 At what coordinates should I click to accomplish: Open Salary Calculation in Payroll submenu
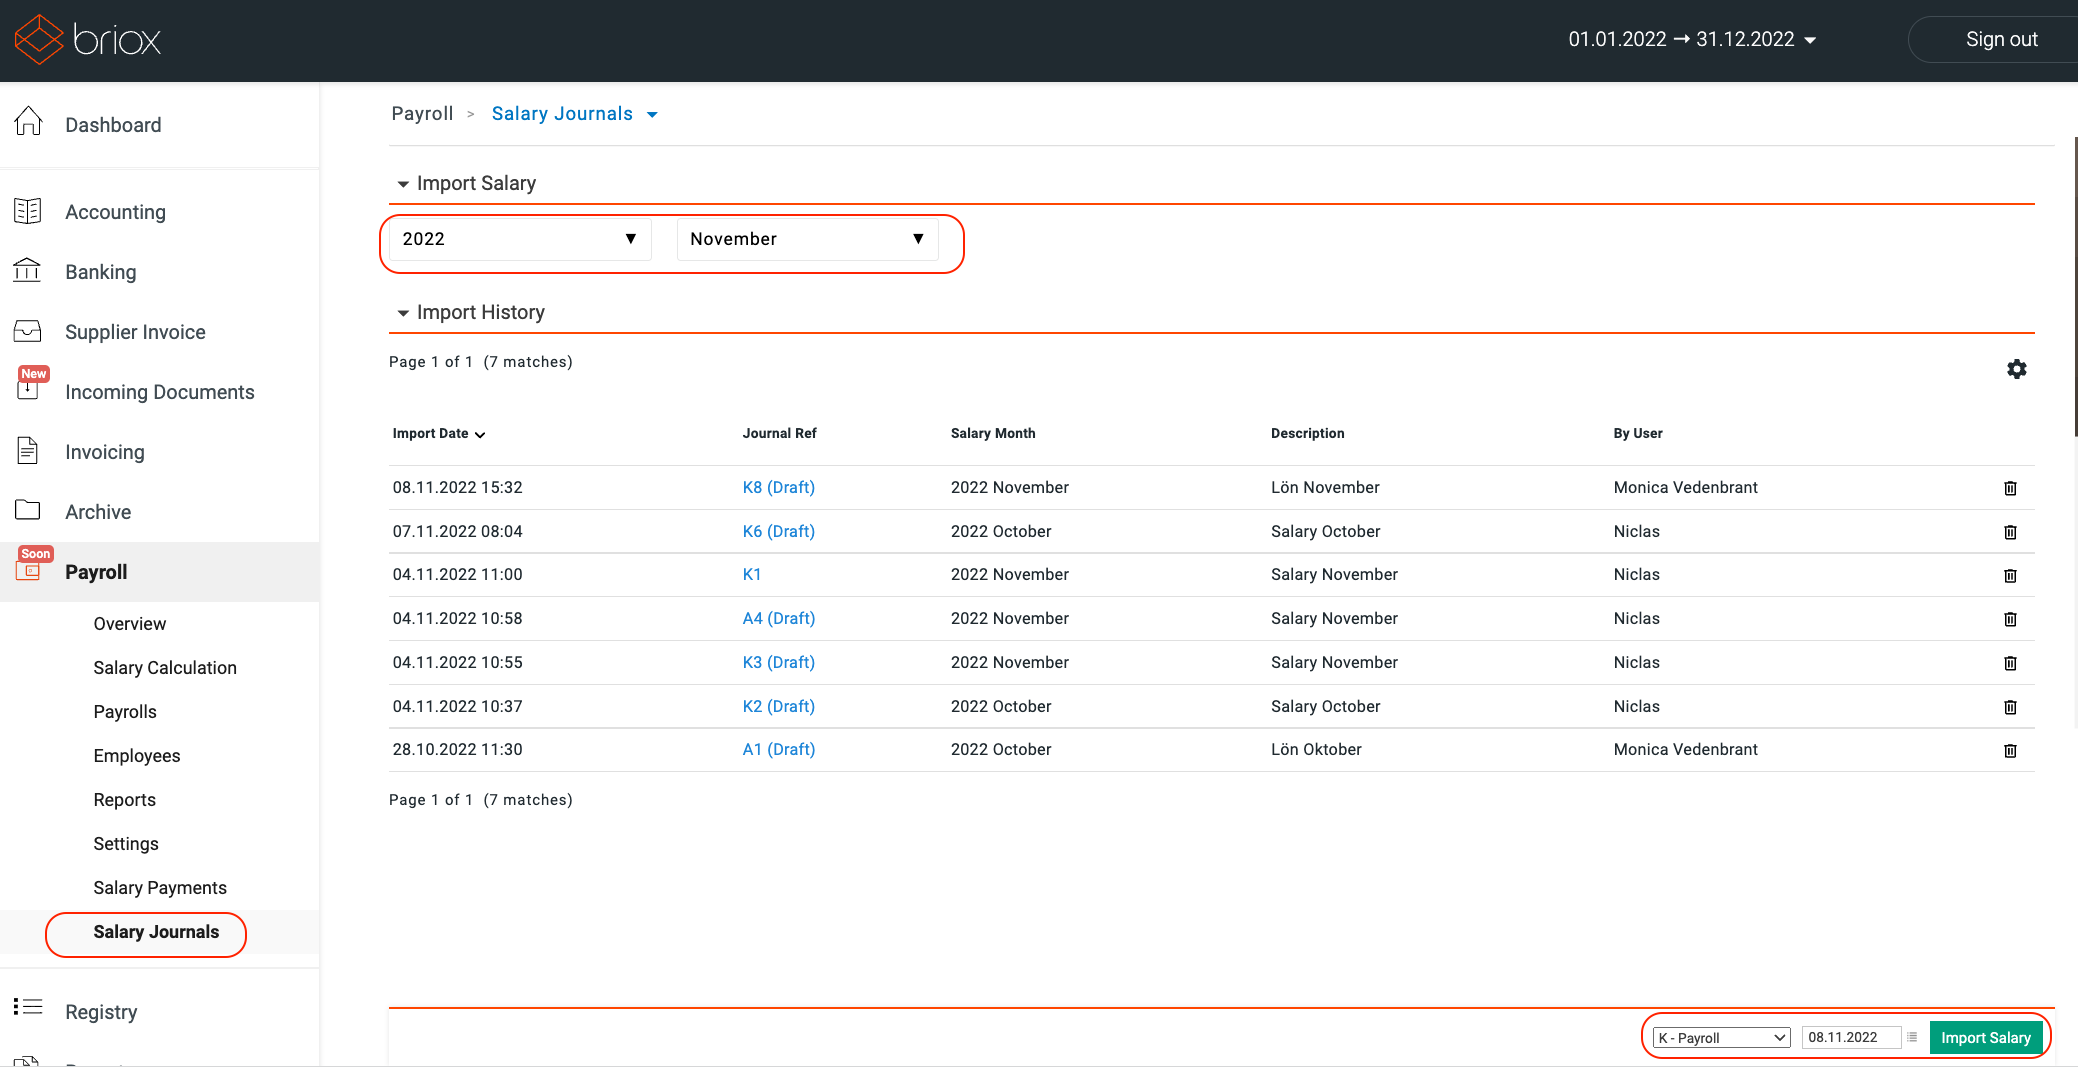pyautogui.click(x=165, y=668)
